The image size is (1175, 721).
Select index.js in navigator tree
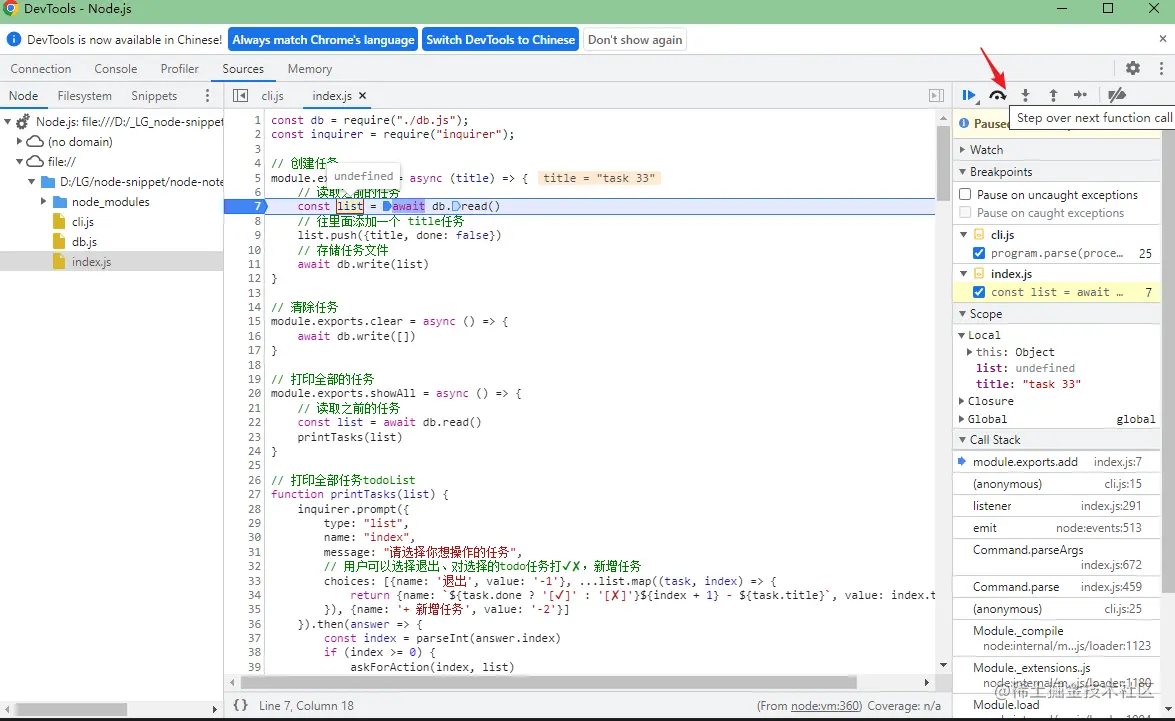pos(91,262)
